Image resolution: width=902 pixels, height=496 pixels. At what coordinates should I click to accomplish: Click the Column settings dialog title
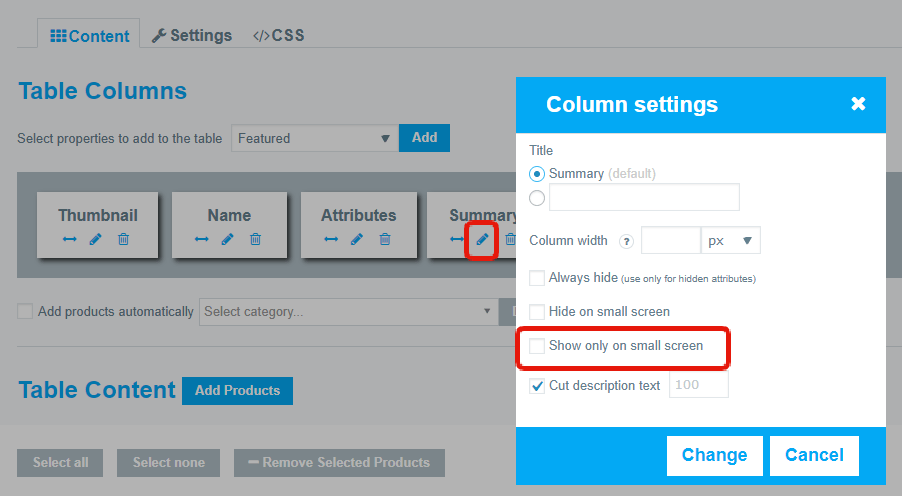point(632,104)
